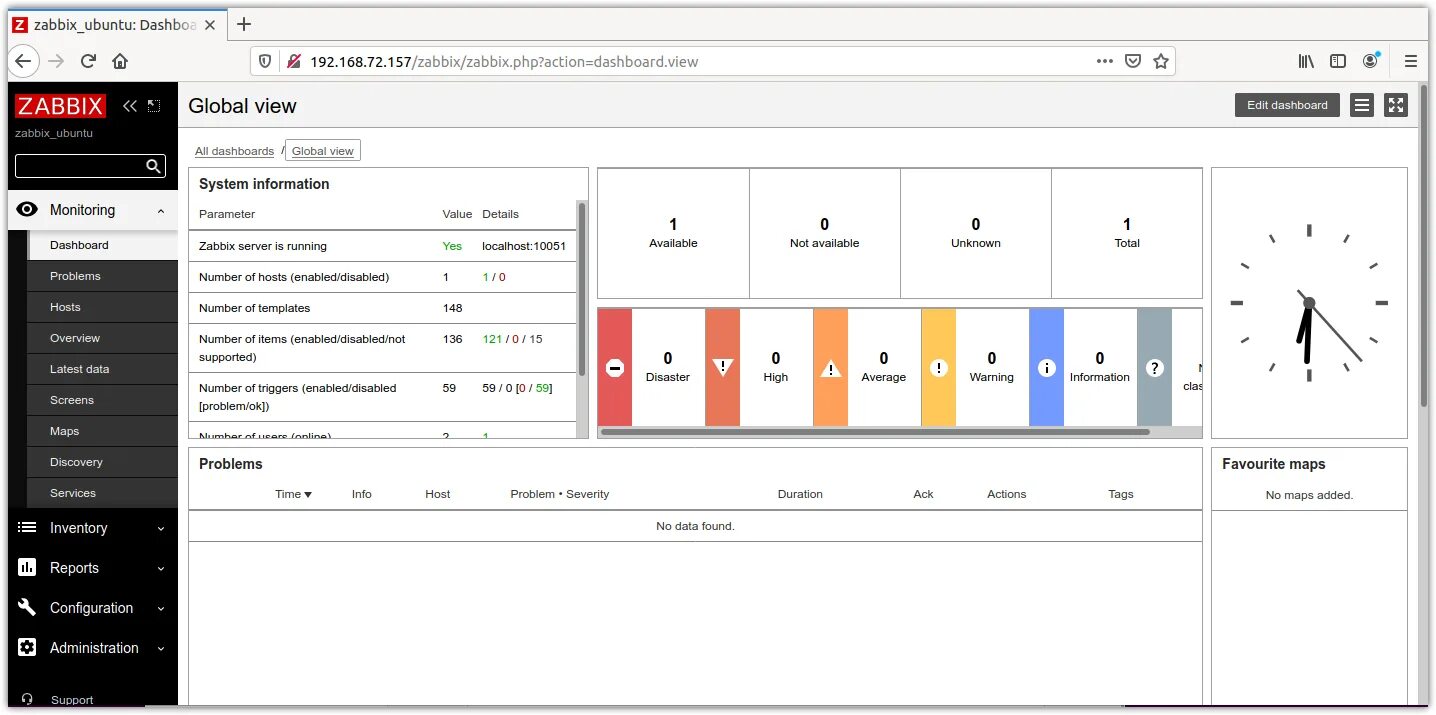Open Overview in Monitoring menu
This screenshot has height=715, width=1436.
[x=103, y=338]
